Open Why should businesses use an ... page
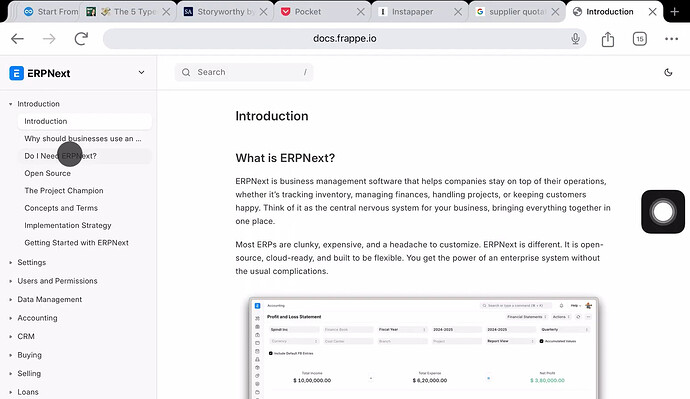Image resolution: width=690 pixels, height=399 pixels. [84, 139]
